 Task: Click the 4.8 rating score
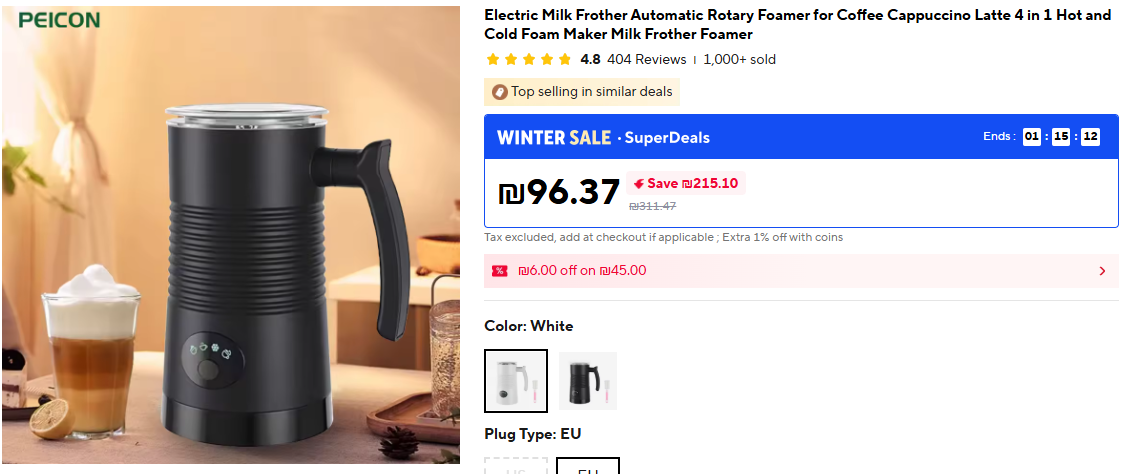(x=591, y=60)
